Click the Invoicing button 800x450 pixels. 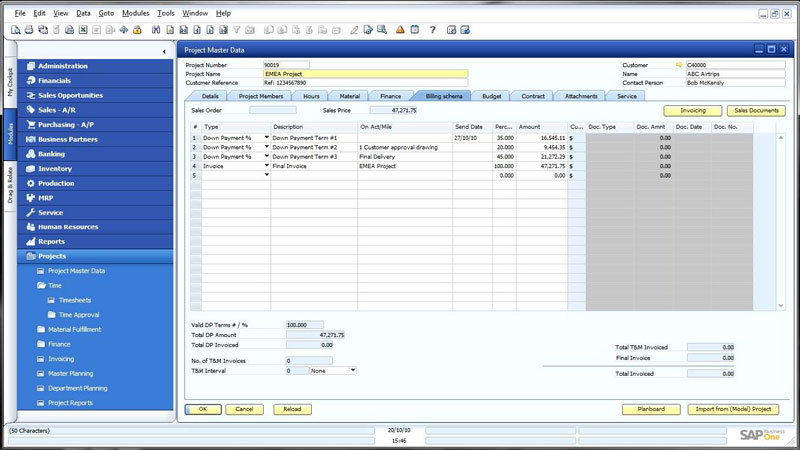pos(692,111)
